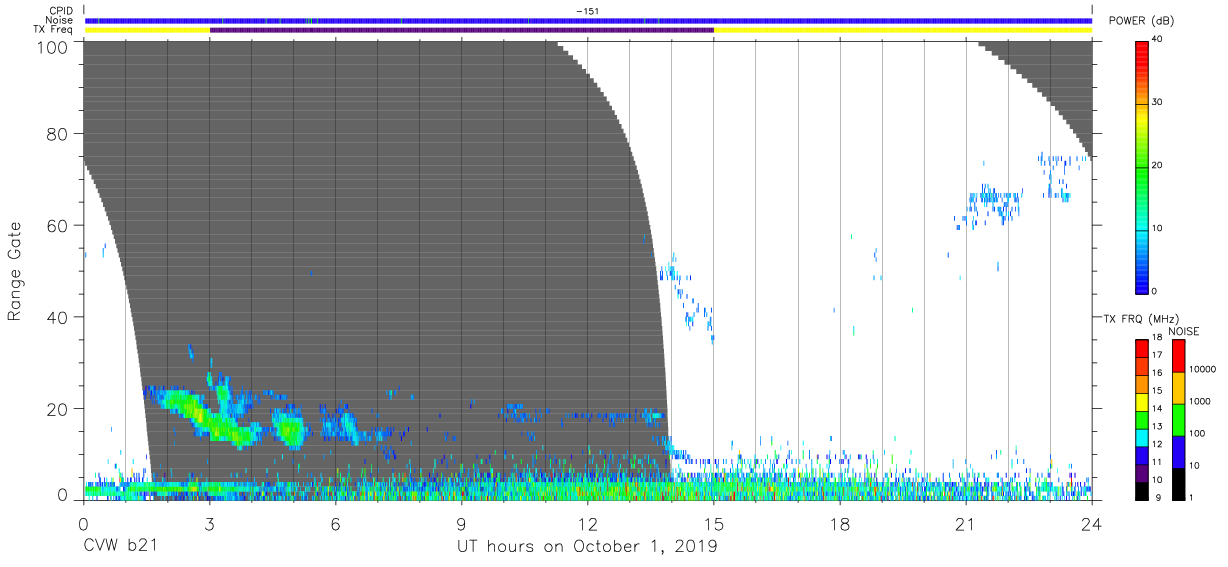Click the 60 tick on the Range Gate axis
Image resolution: width=1228 pixels, height=567 pixels.
[57, 226]
